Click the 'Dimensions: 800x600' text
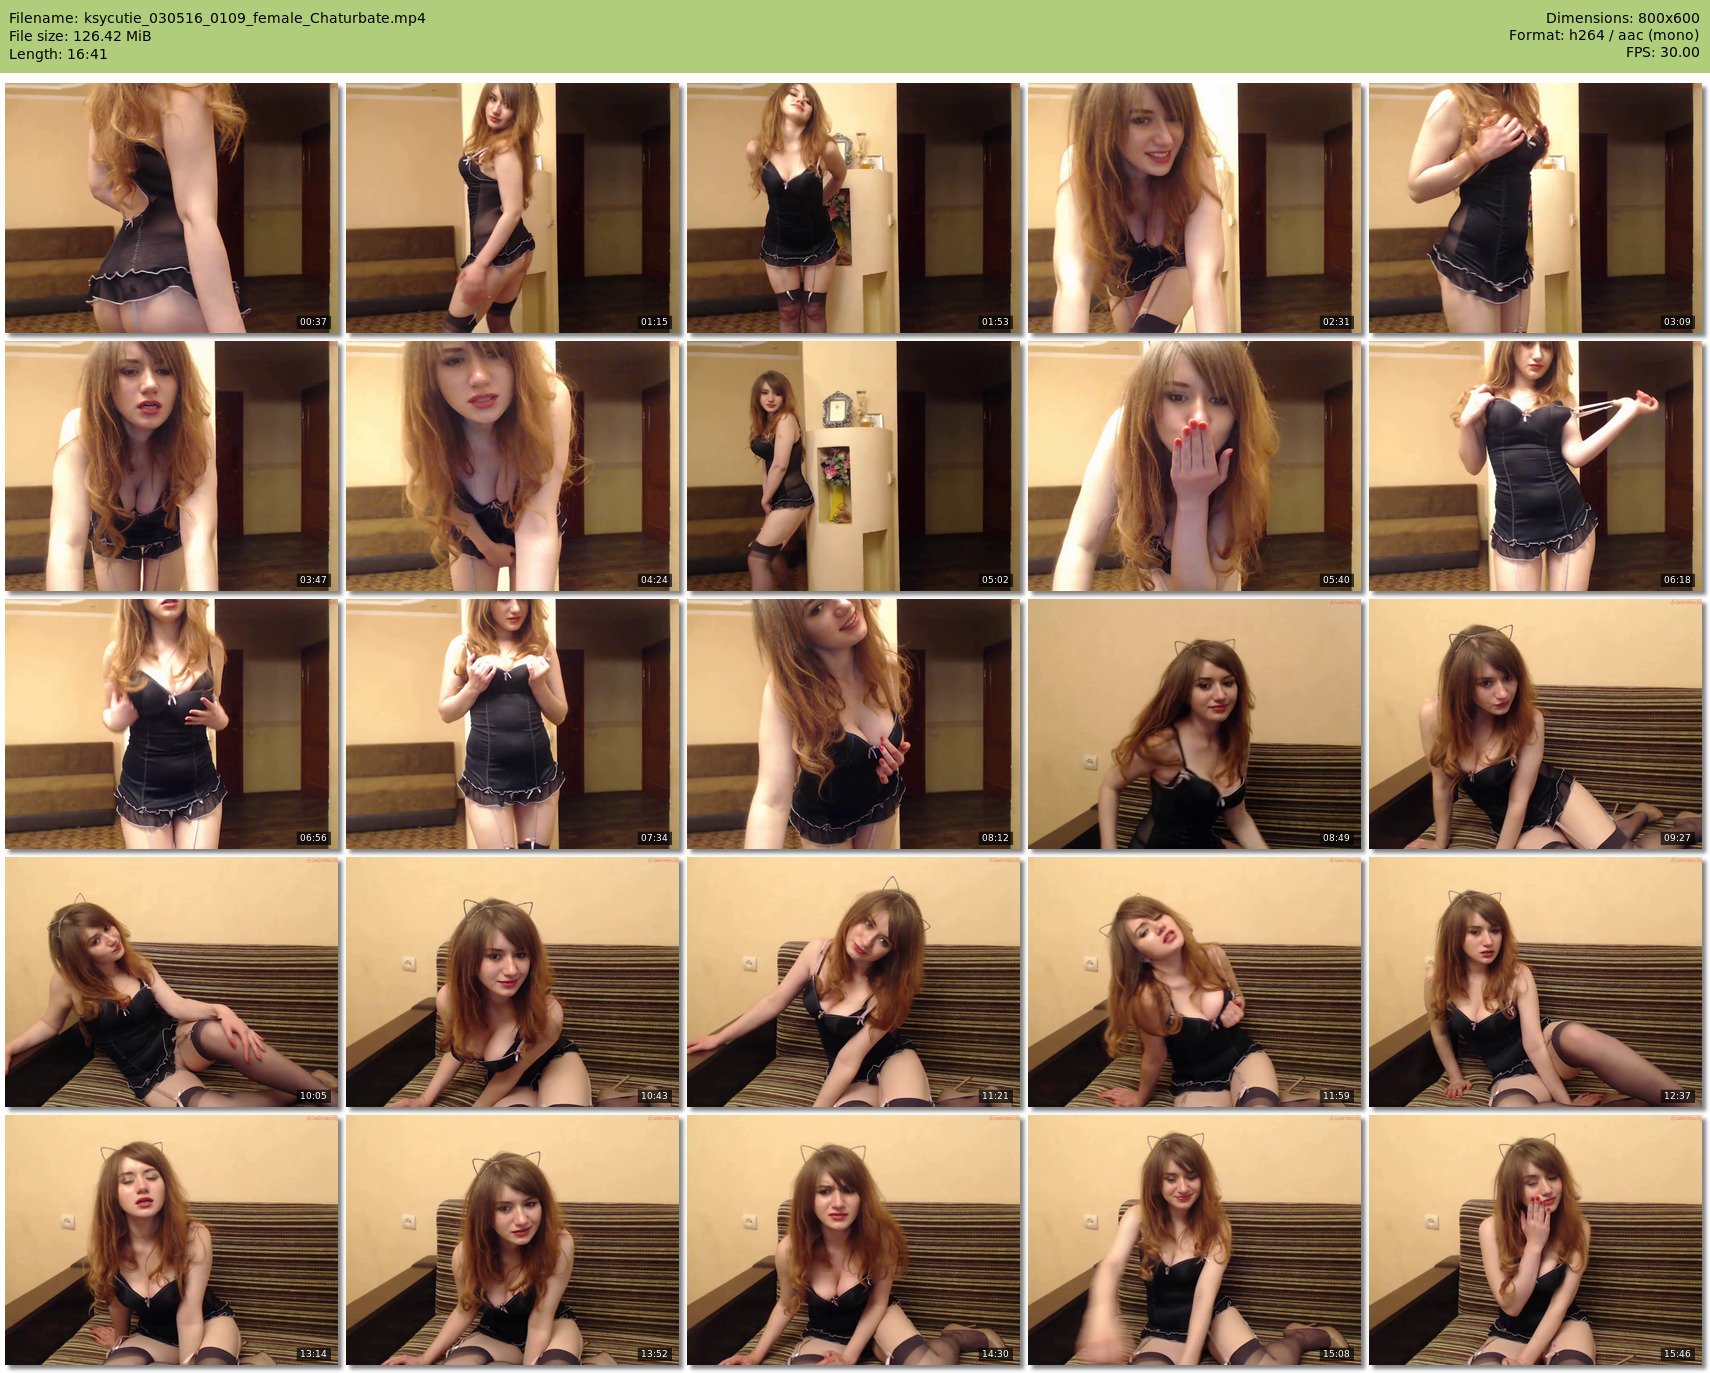1710x1373 pixels. (1622, 18)
